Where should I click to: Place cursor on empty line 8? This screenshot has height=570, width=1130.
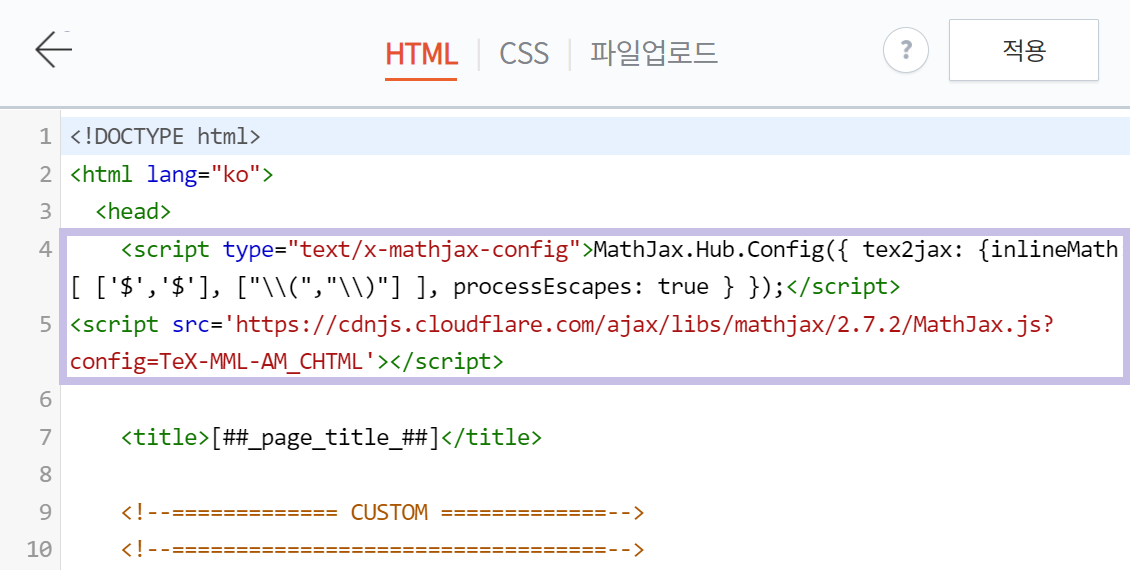click(595, 474)
